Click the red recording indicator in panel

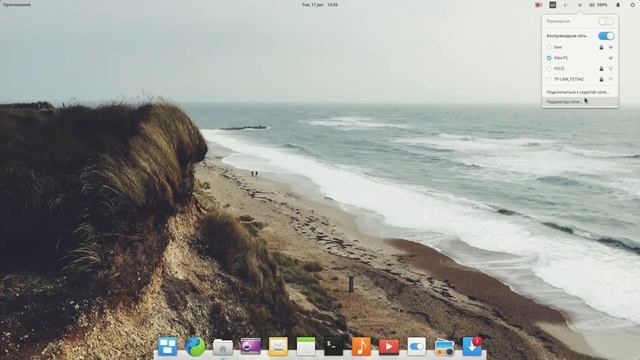coord(539,5)
